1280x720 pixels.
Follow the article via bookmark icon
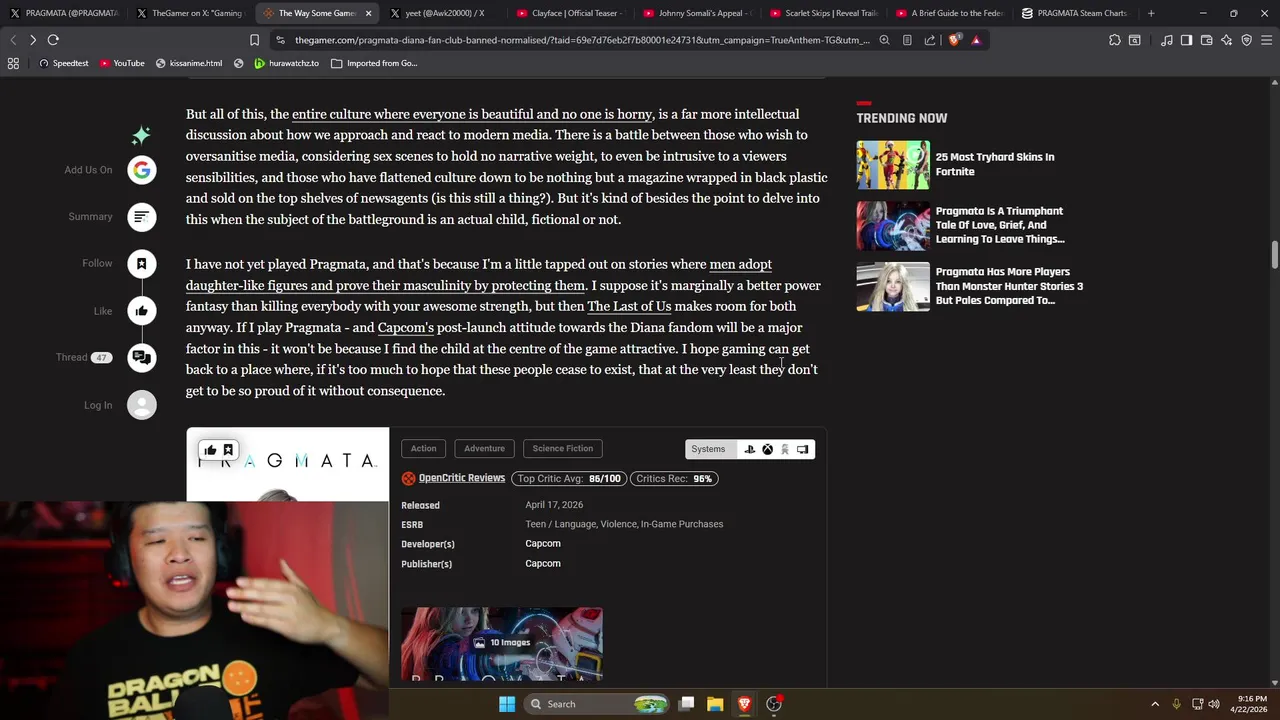coord(142,264)
